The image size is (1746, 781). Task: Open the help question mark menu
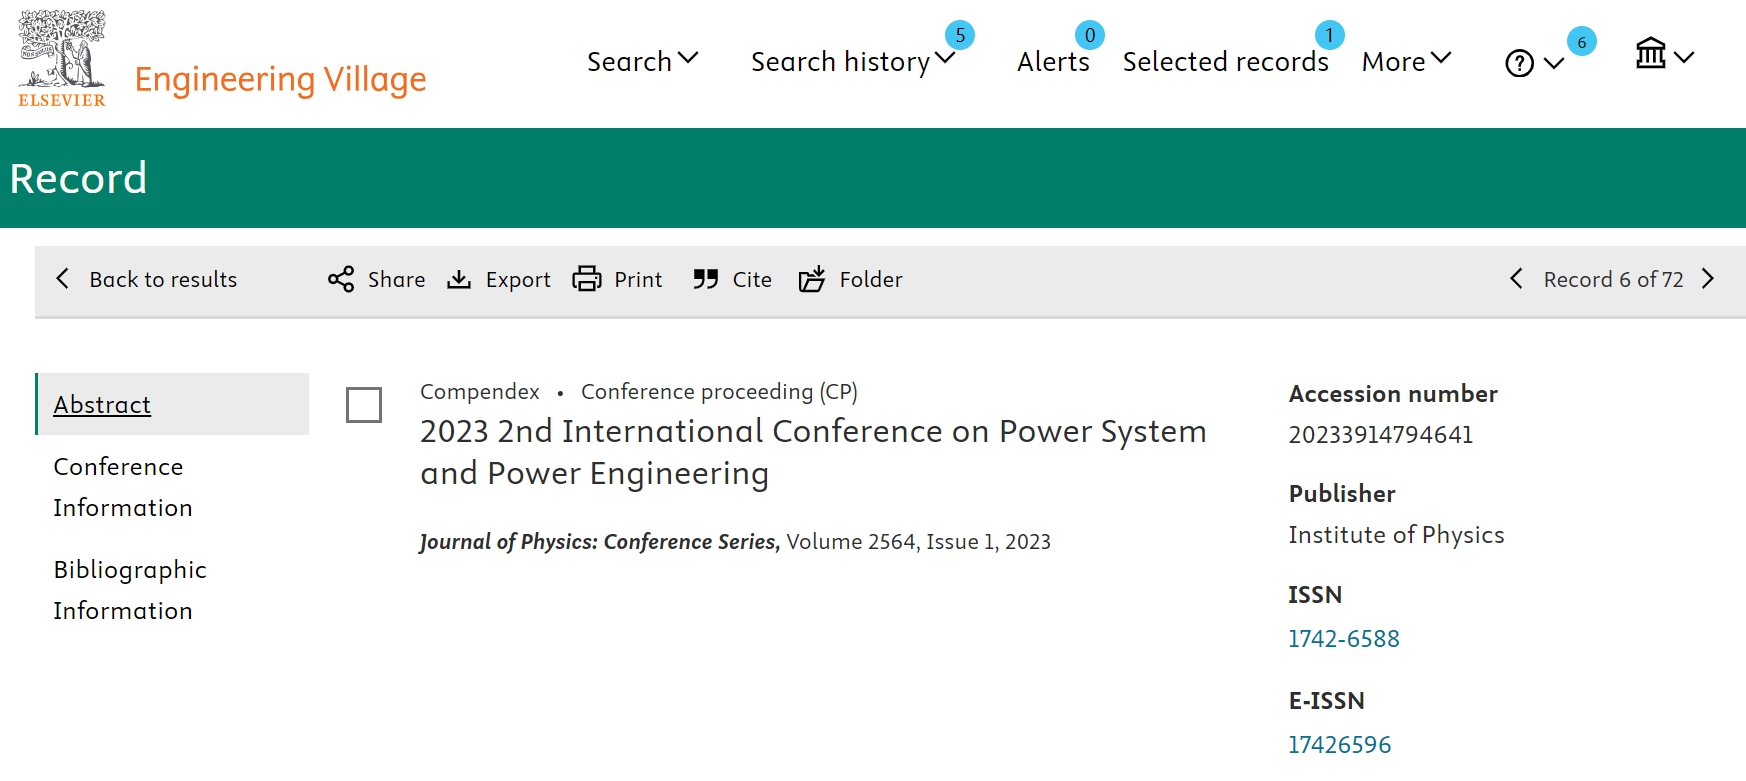click(x=1533, y=63)
